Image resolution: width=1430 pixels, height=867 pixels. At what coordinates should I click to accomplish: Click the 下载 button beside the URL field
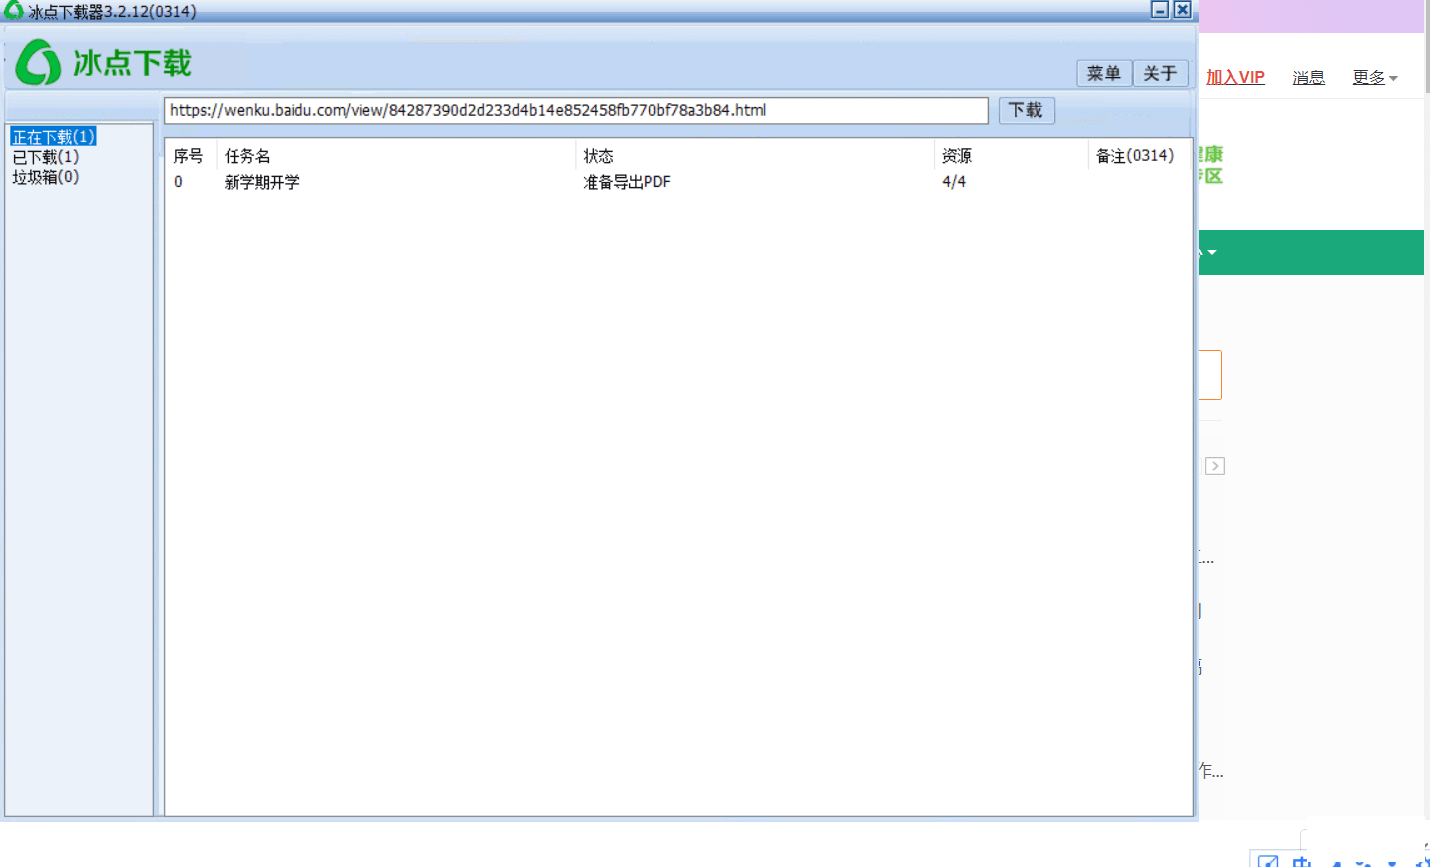tap(1026, 110)
